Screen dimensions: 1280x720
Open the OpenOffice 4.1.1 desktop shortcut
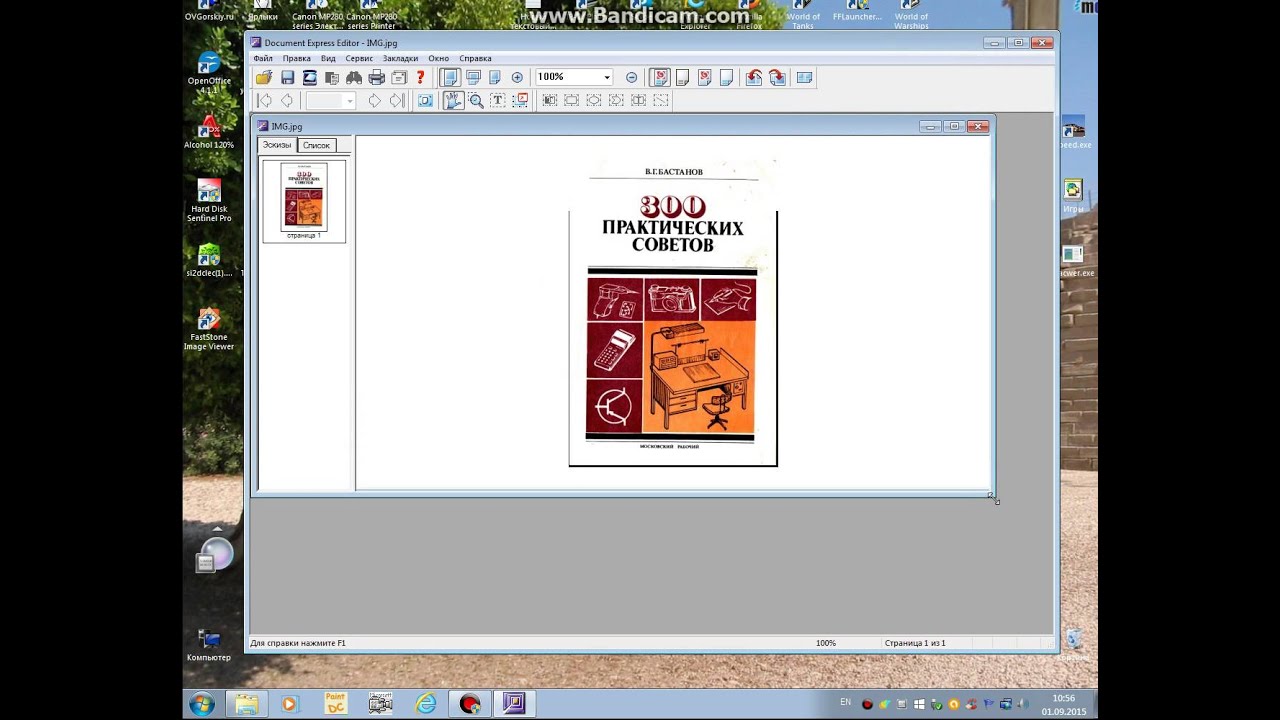[x=209, y=73]
